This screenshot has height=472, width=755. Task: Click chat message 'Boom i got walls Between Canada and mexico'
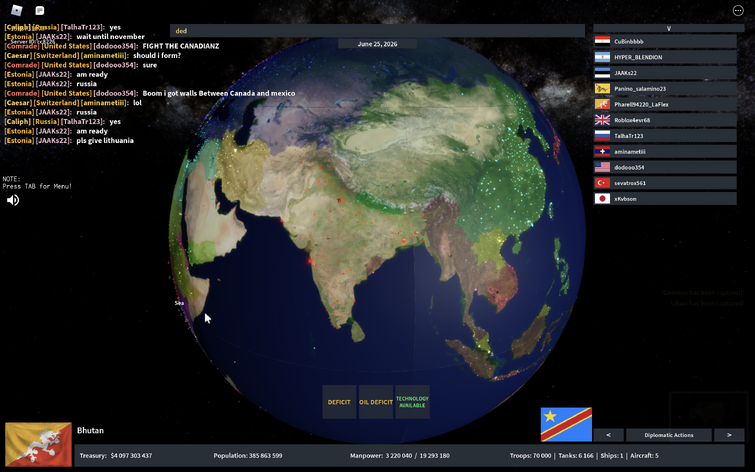click(219, 93)
